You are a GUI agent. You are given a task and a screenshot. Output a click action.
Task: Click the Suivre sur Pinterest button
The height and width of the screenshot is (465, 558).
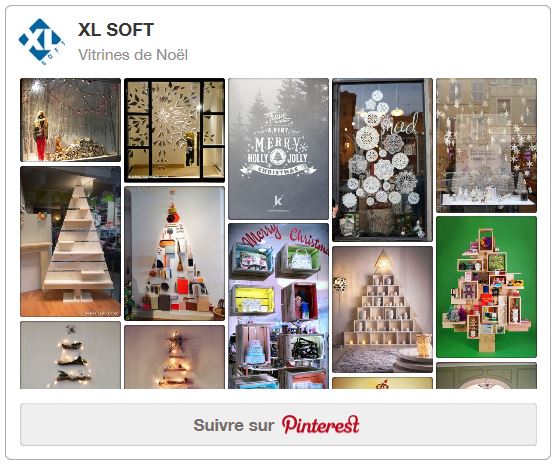pyautogui.click(x=278, y=424)
